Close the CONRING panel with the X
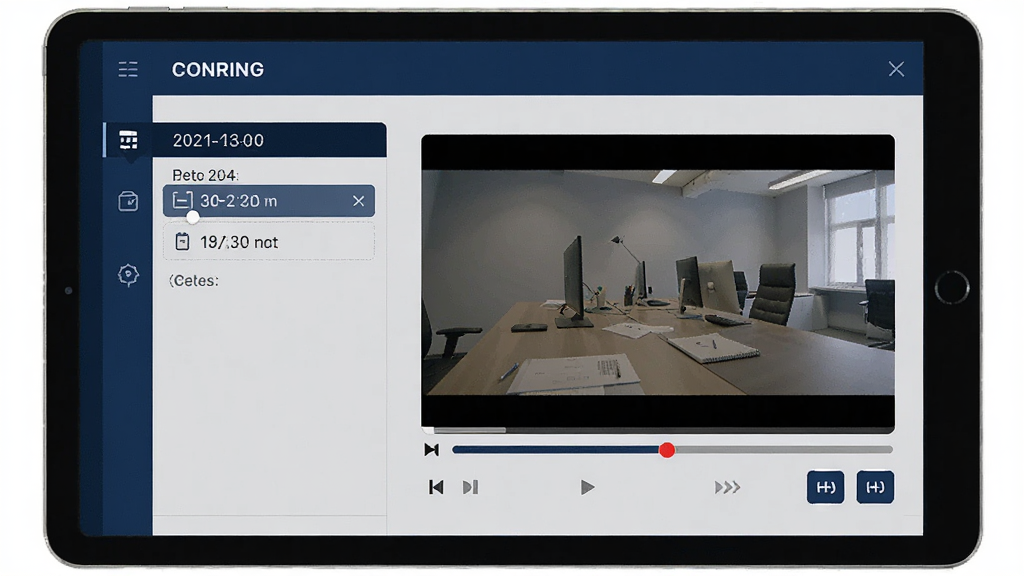The image size is (1024, 576). click(896, 69)
